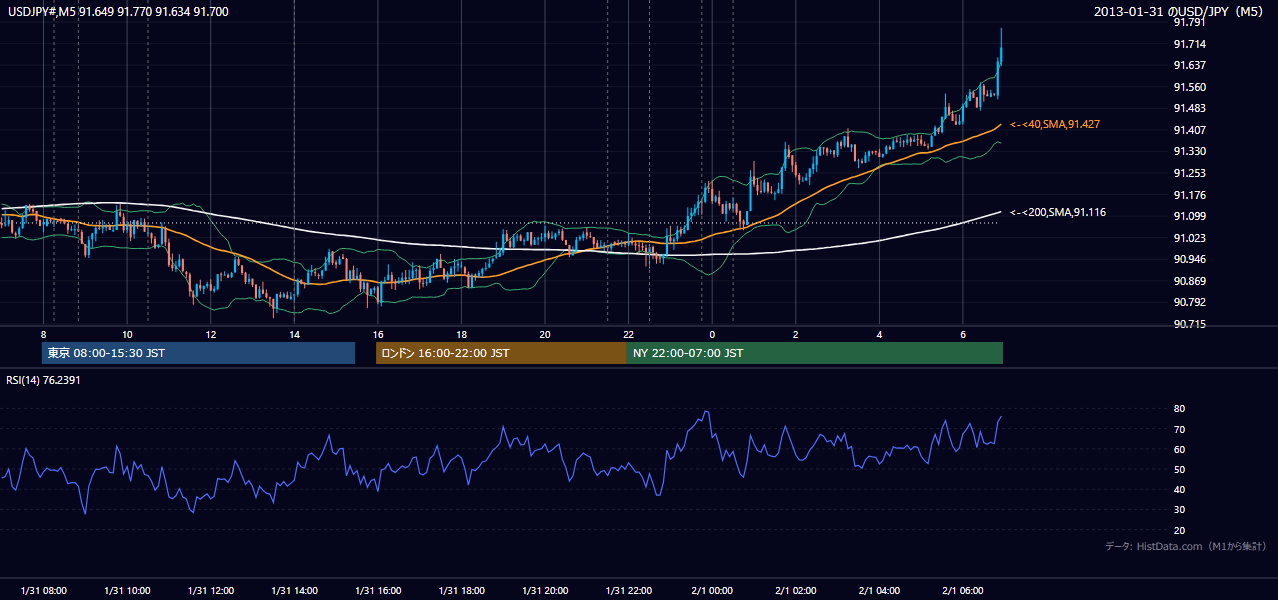Click hour label 18 on the price chart axis
Image resolution: width=1278 pixels, height=600 pixels.
pyautogui.click(x=461, y=334)
